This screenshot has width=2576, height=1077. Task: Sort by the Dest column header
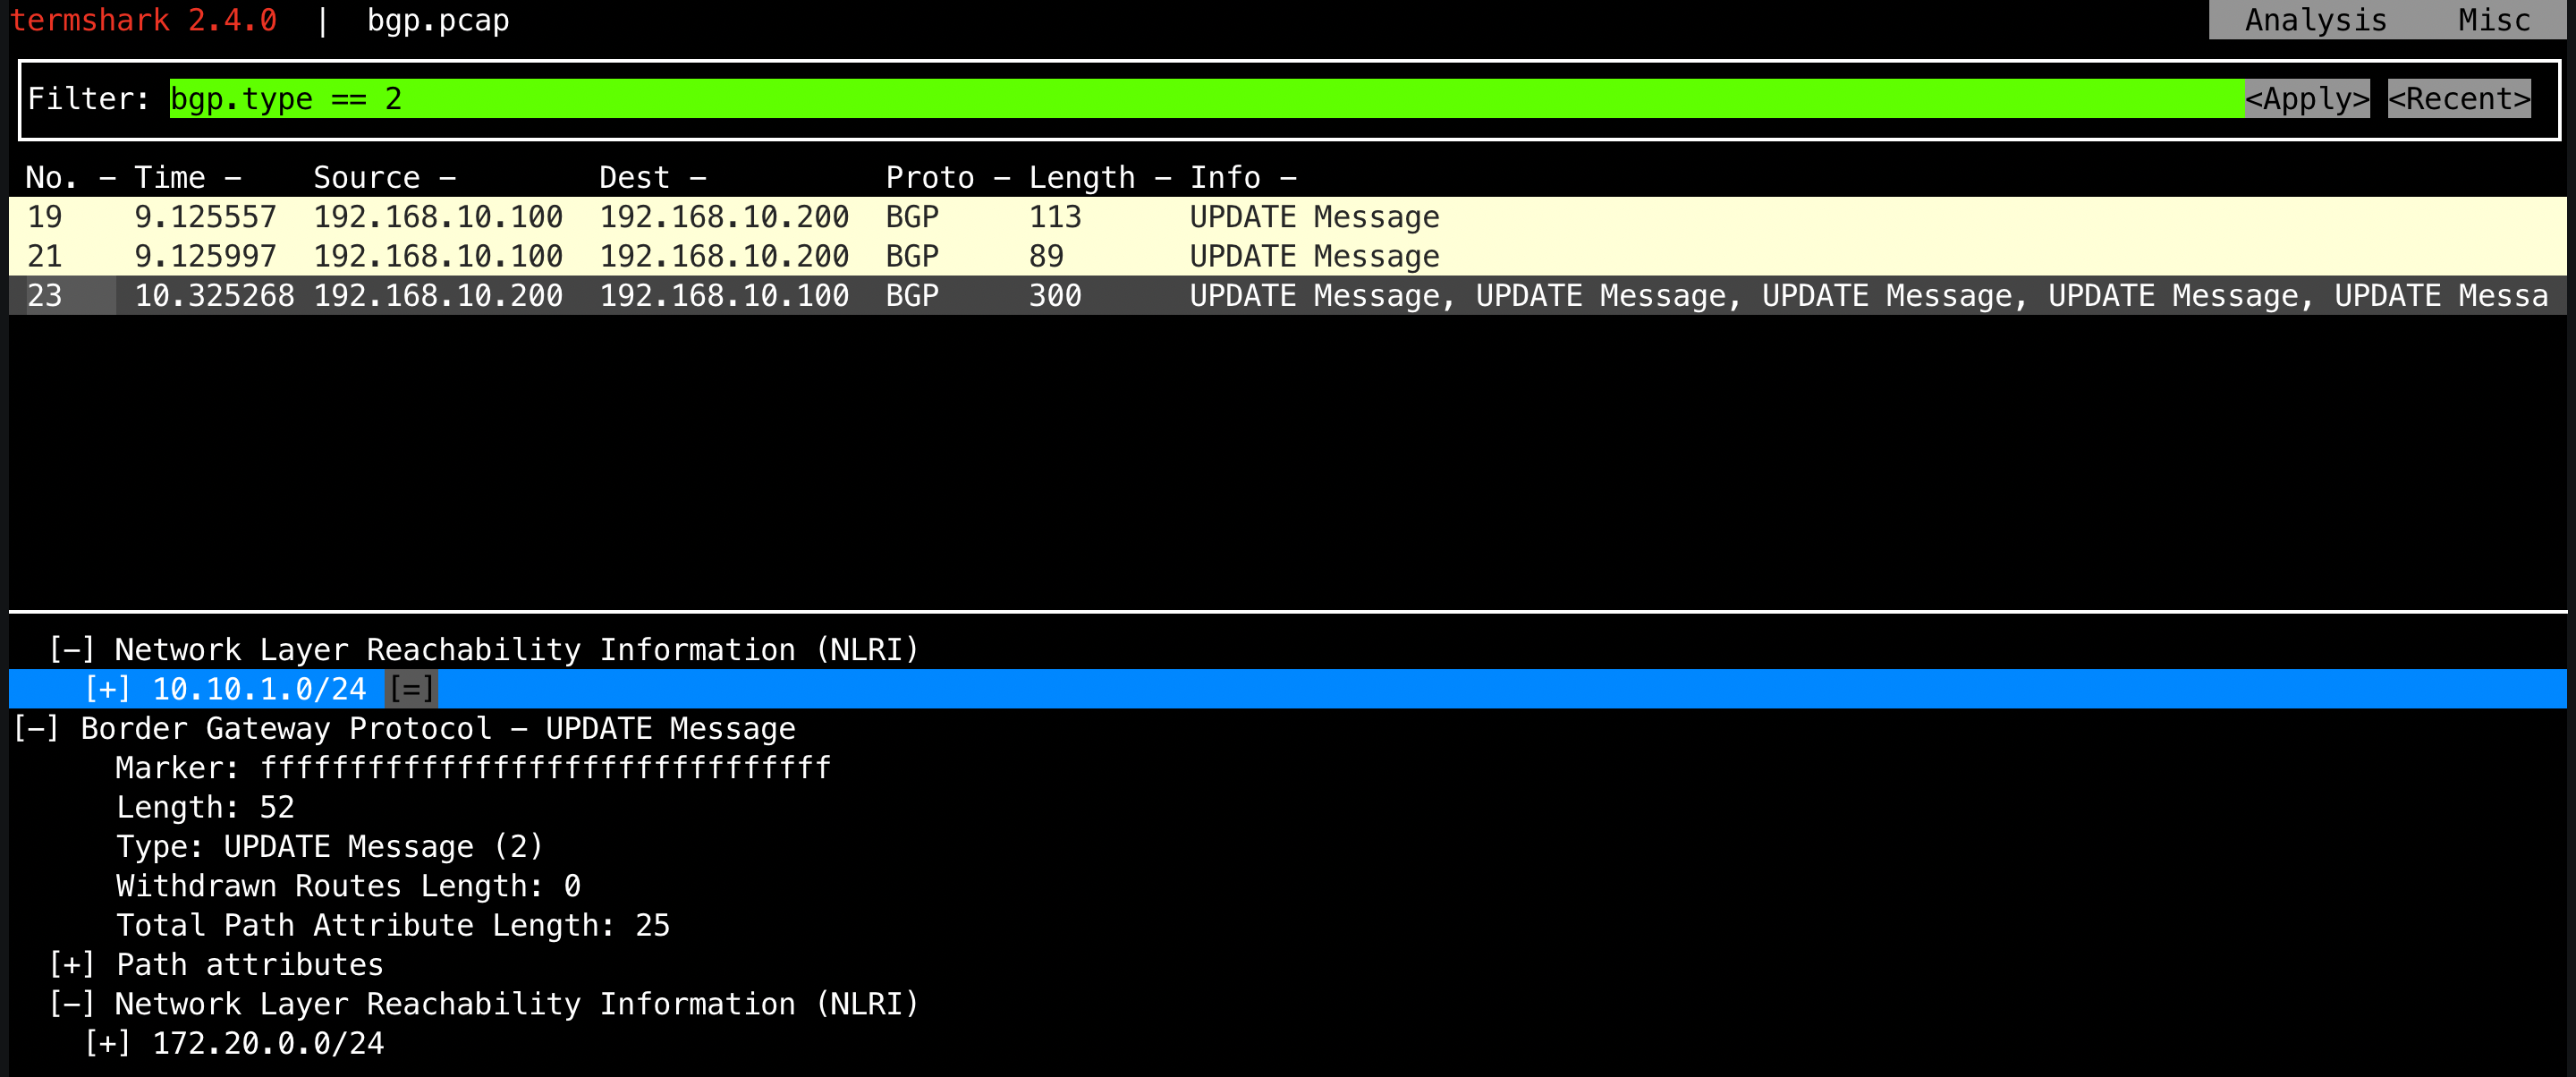pyautogui.click(x=634, y=178)
